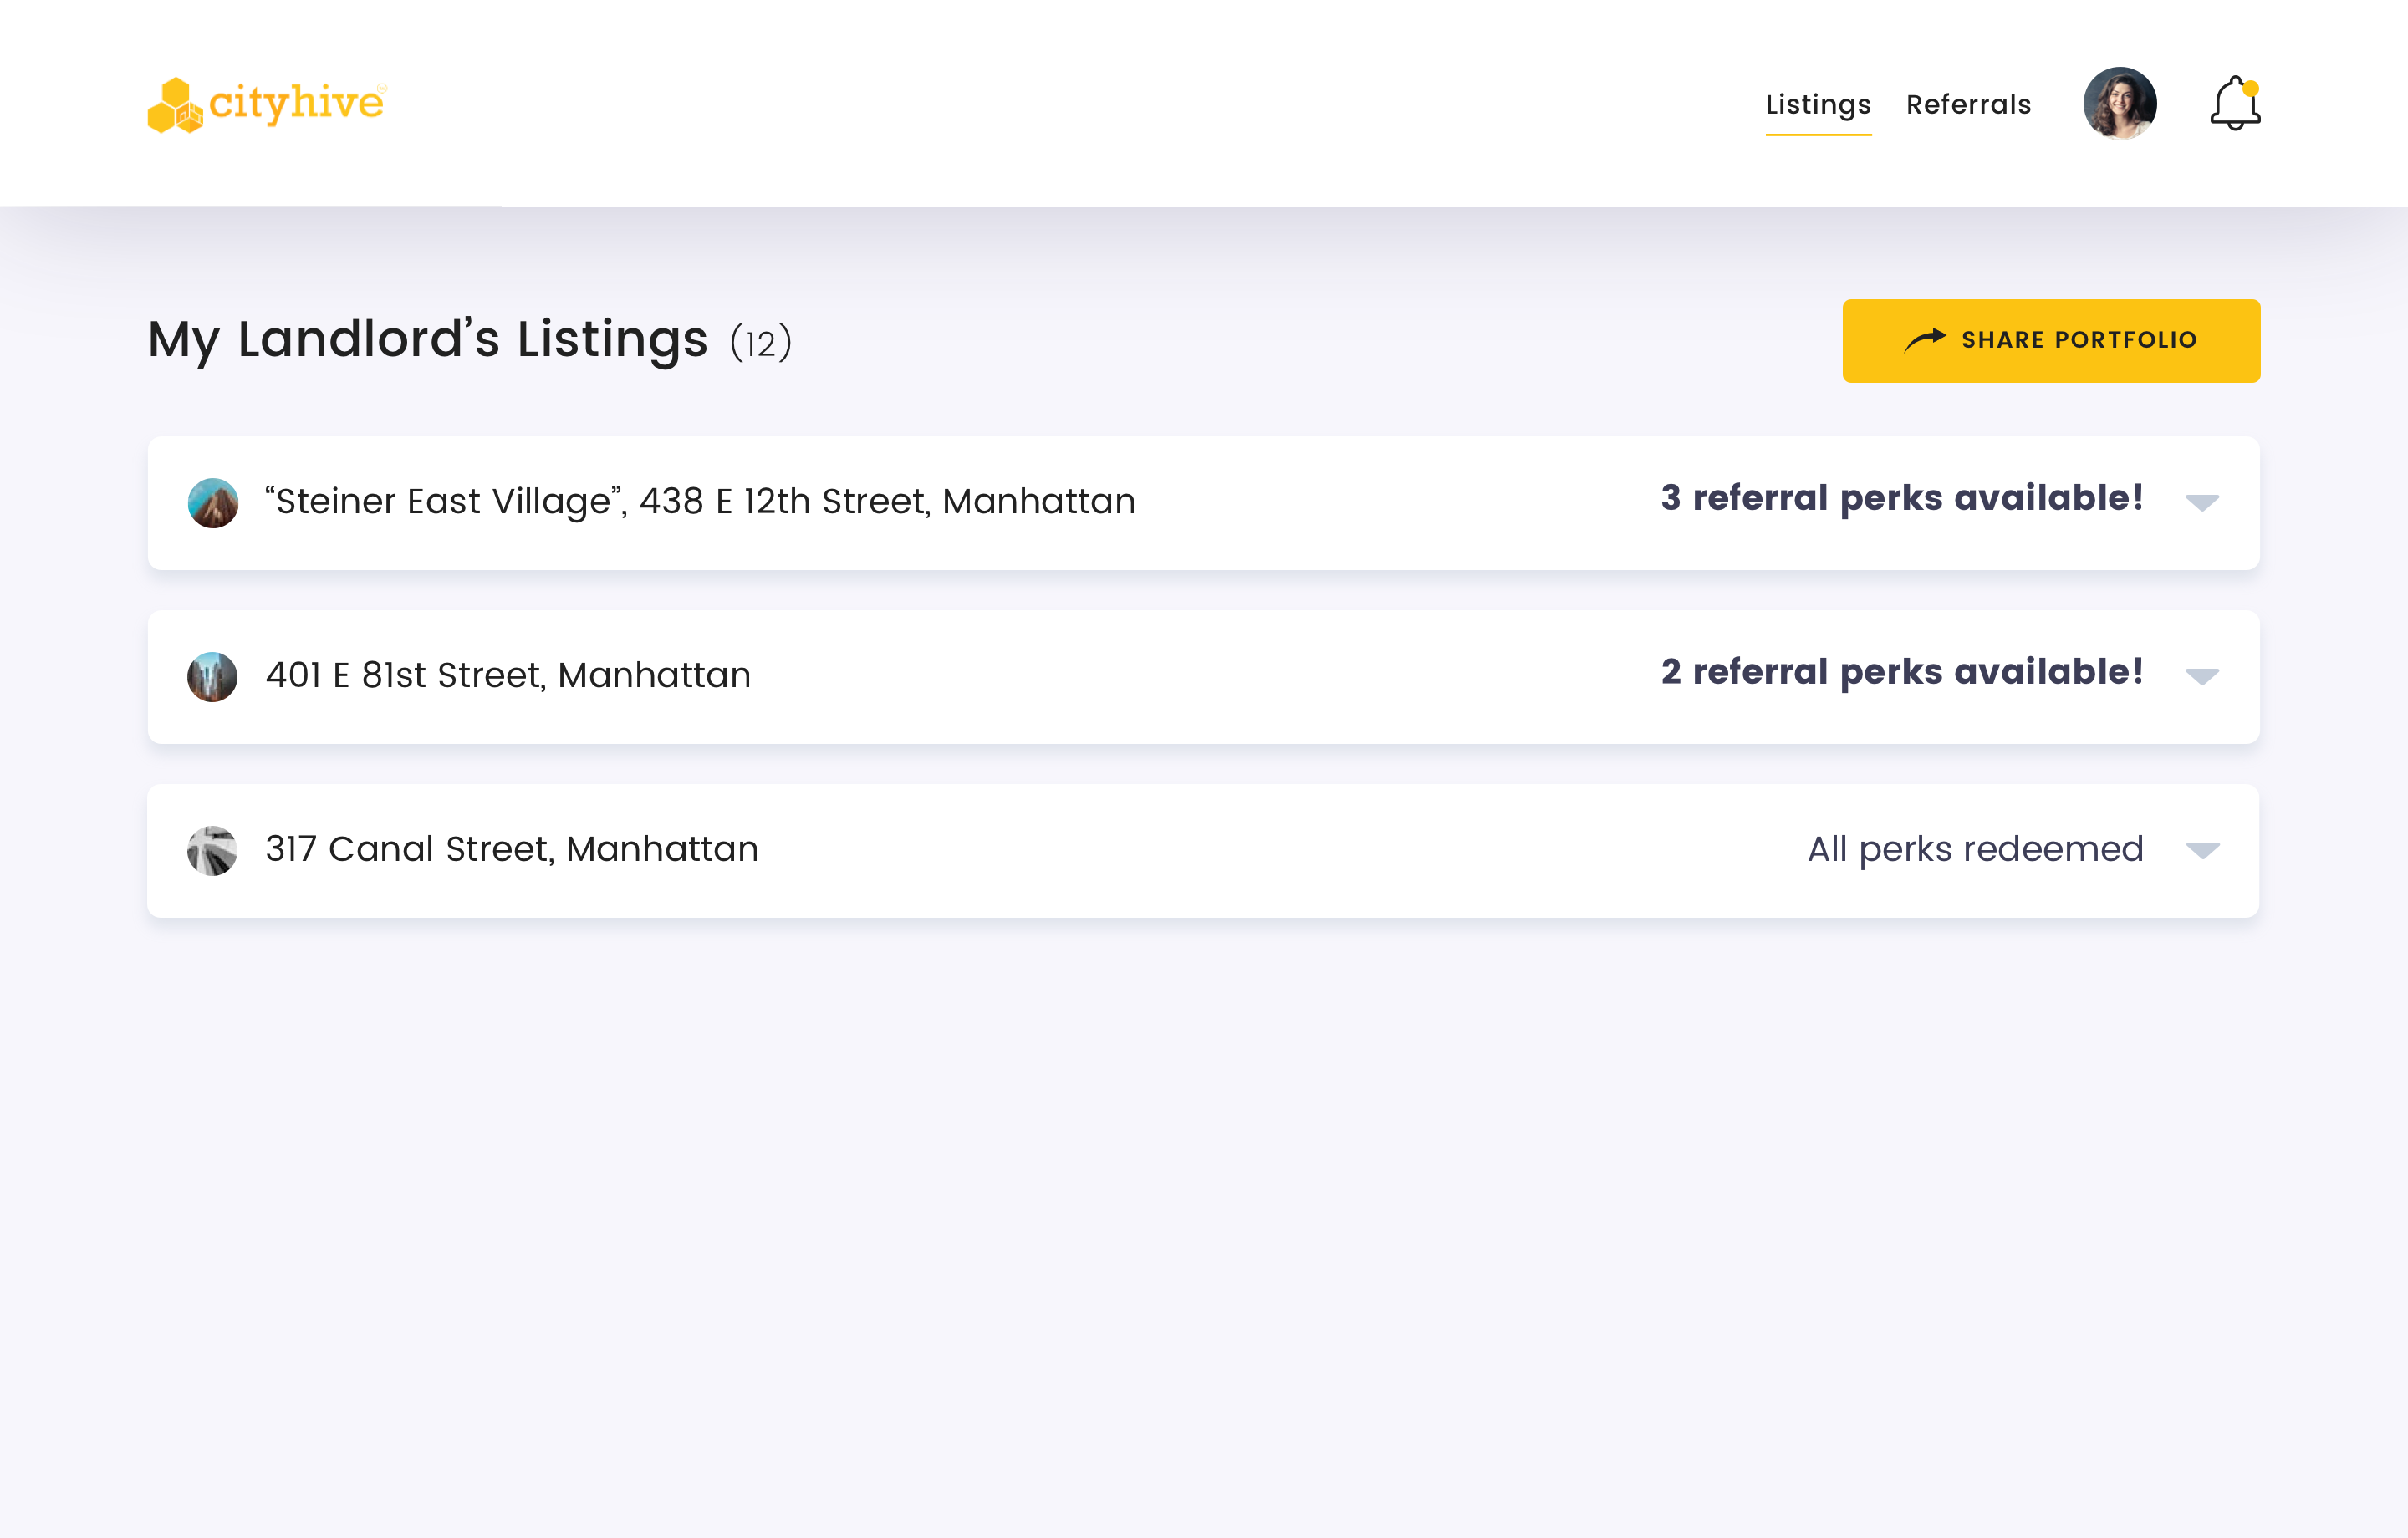The image size is (2408, 1538).
Task: Select the 401 E 81st Street address
Action: (x=508, y=675)
